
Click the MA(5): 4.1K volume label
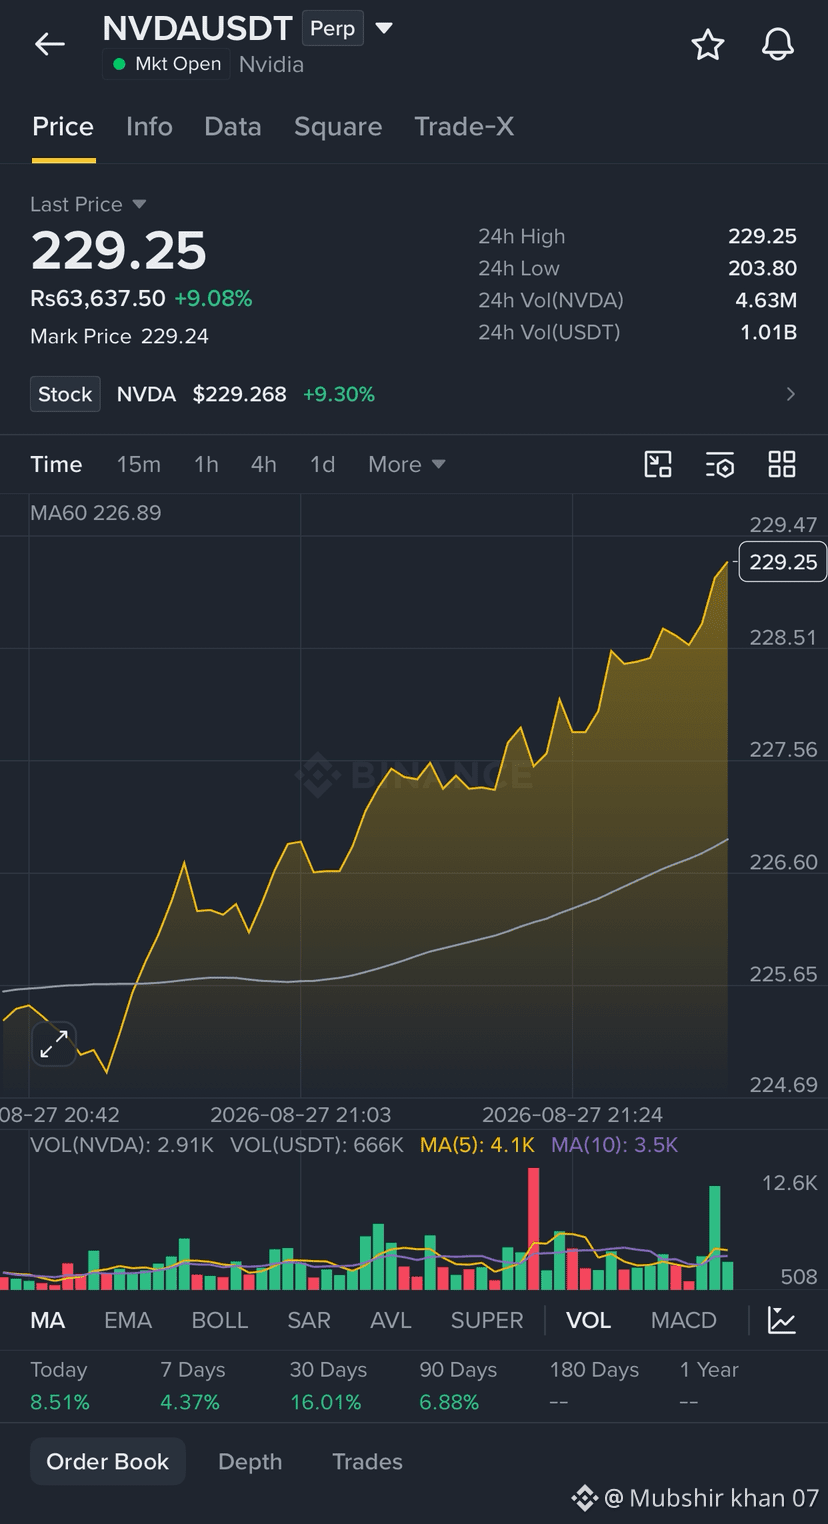[x=477, y=1145]
